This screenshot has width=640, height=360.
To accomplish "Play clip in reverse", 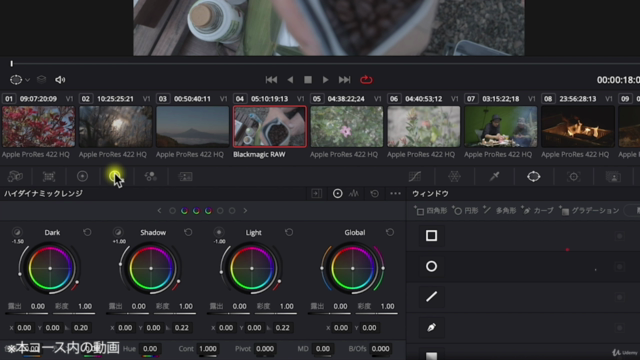I will pyautogui.click(x=290, y=80).
